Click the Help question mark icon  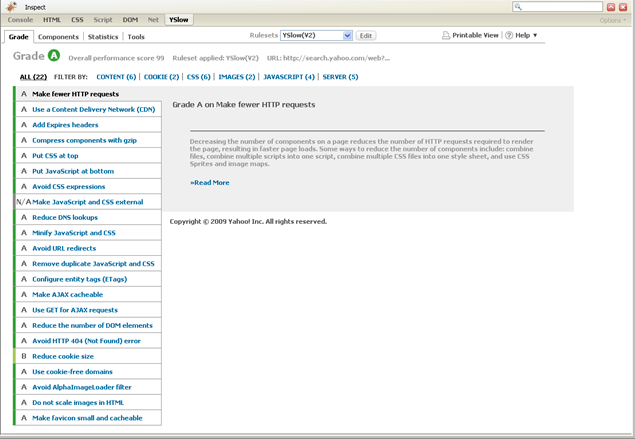click(509, 35)
